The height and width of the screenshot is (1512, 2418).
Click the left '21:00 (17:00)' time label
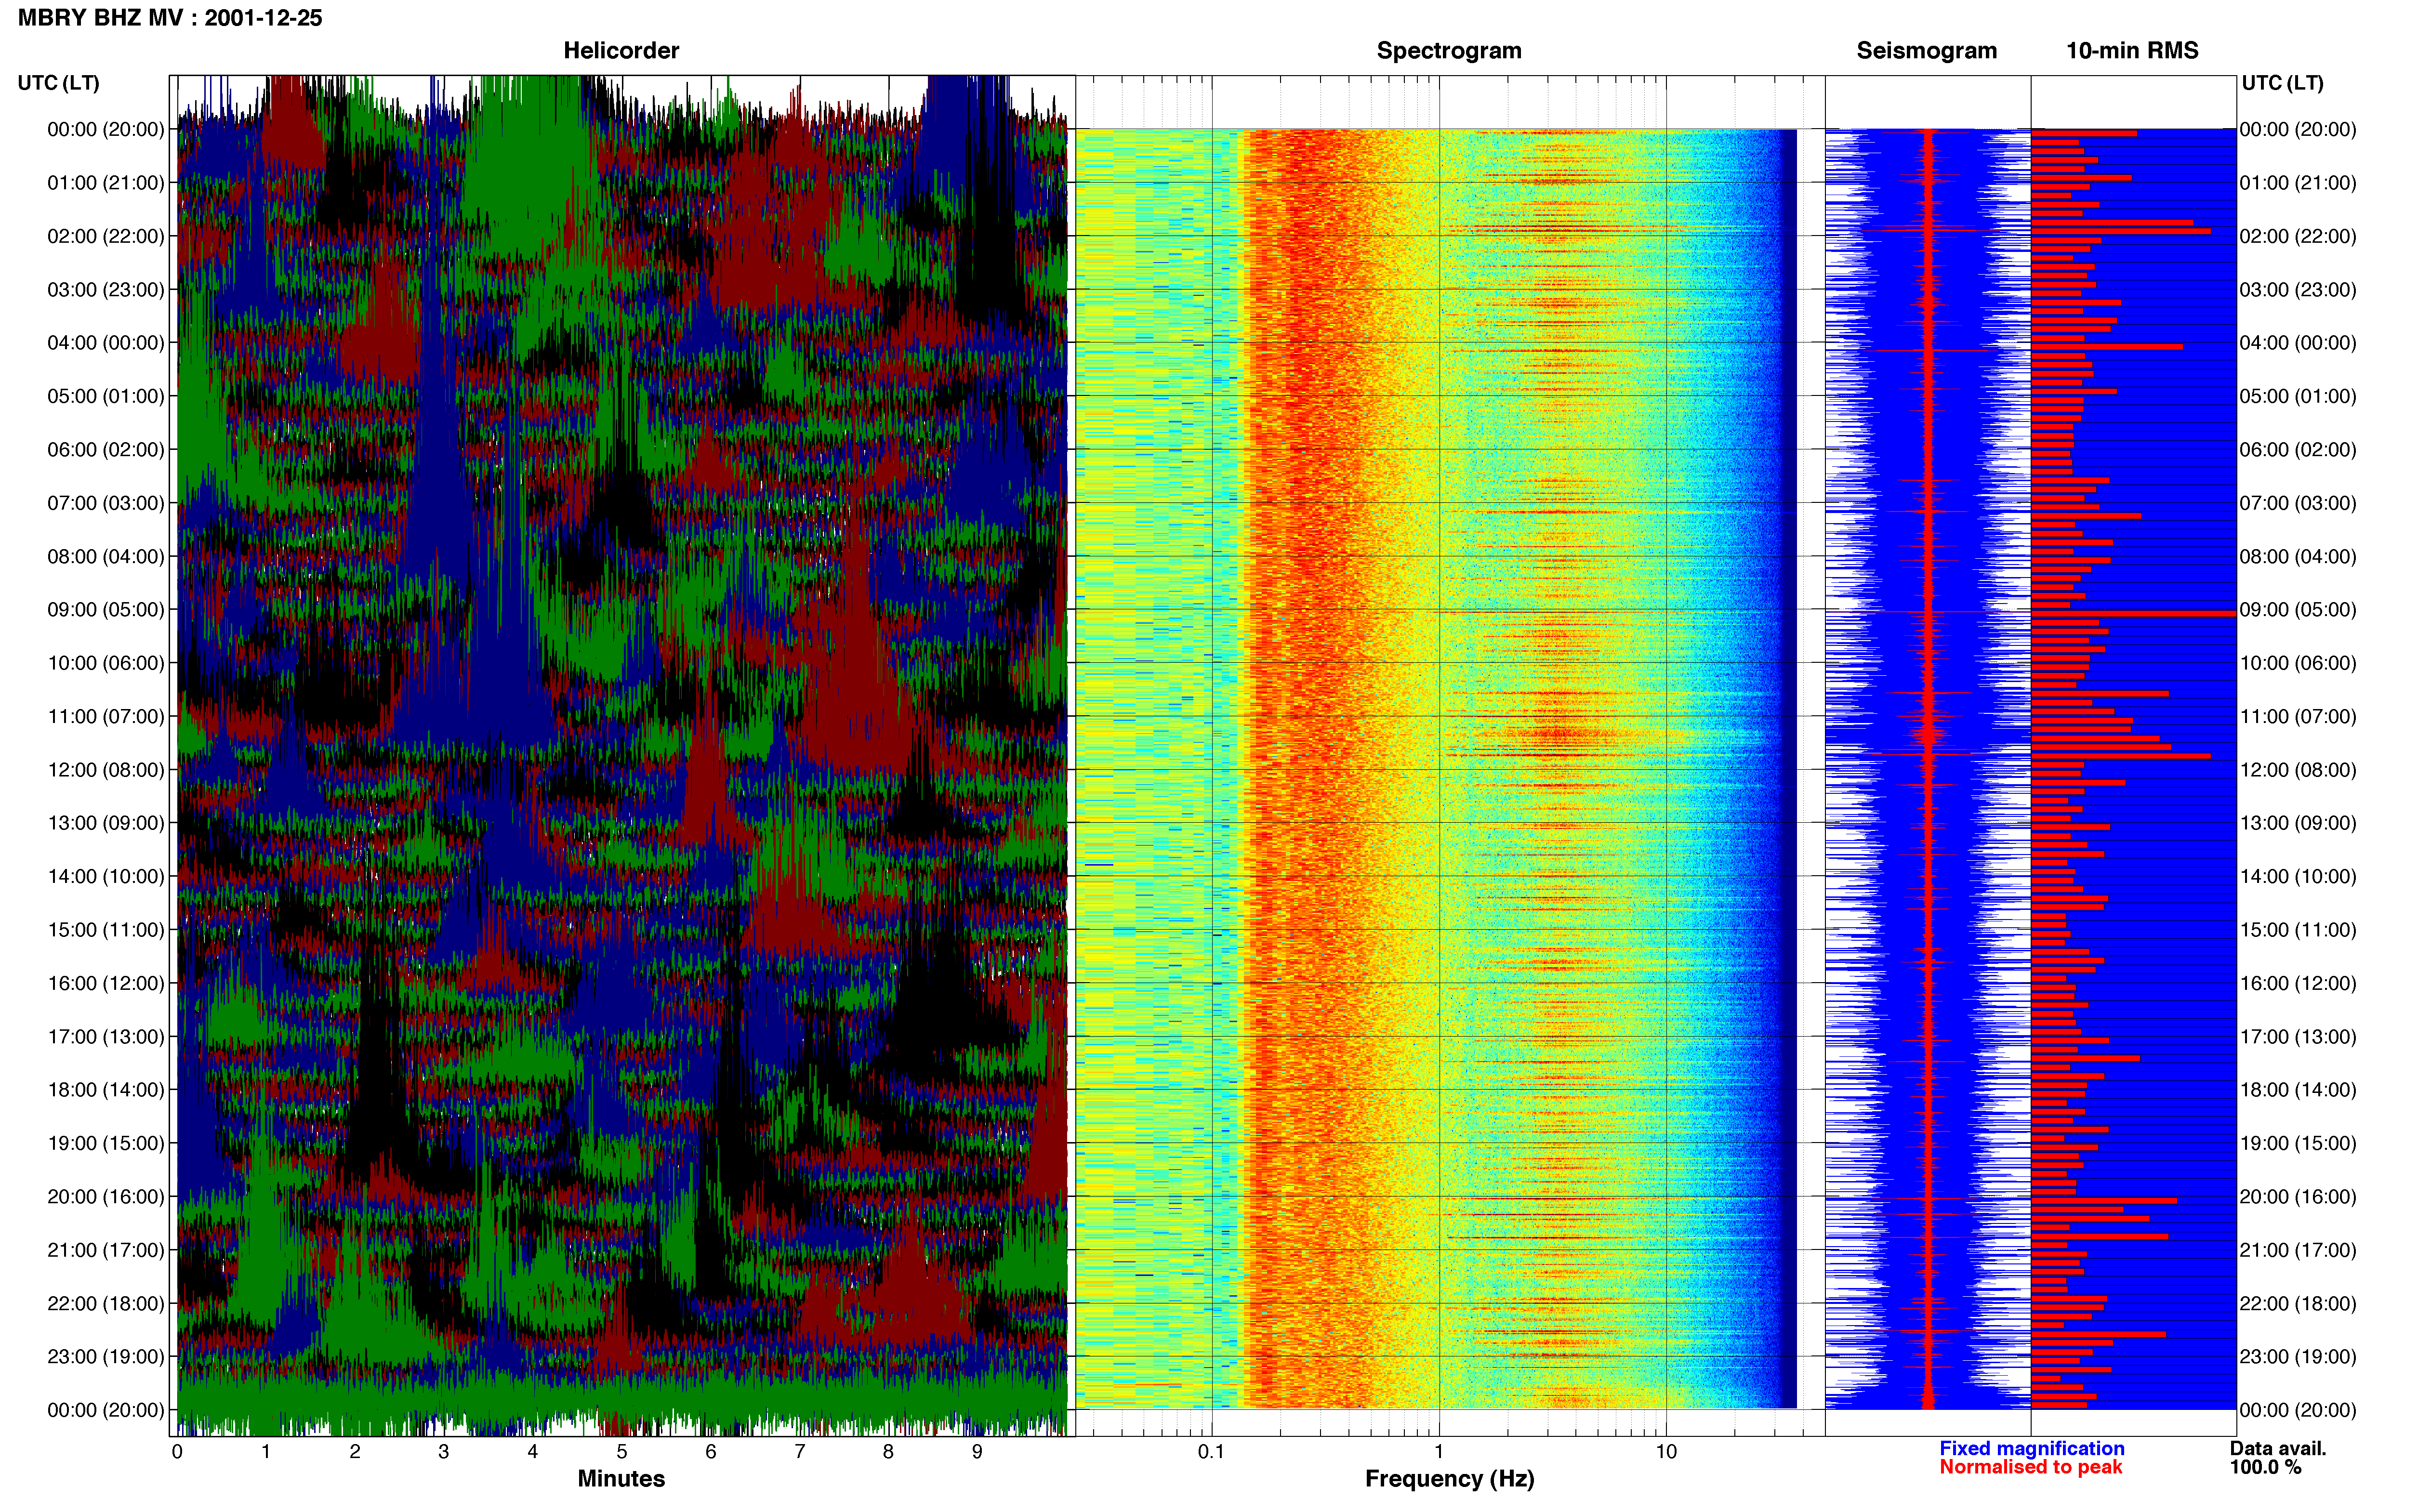106,1250
